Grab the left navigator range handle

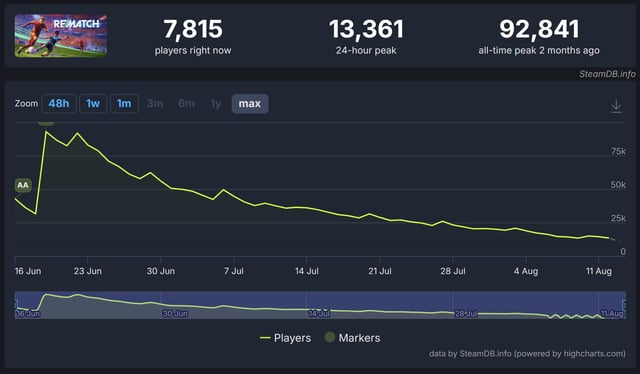[16, 305]
